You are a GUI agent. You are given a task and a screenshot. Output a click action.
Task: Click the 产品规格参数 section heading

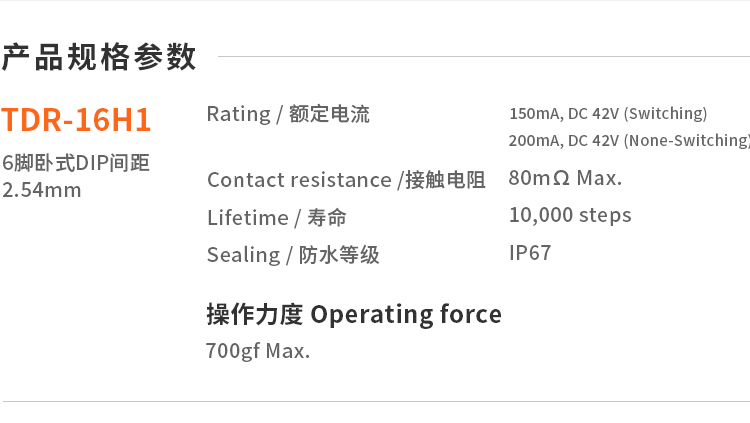(x=99, y=58)
